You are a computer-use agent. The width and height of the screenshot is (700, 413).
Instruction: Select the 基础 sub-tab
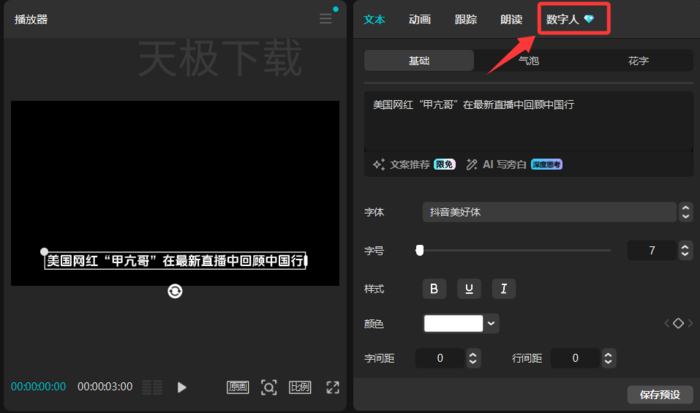(419, 60)
